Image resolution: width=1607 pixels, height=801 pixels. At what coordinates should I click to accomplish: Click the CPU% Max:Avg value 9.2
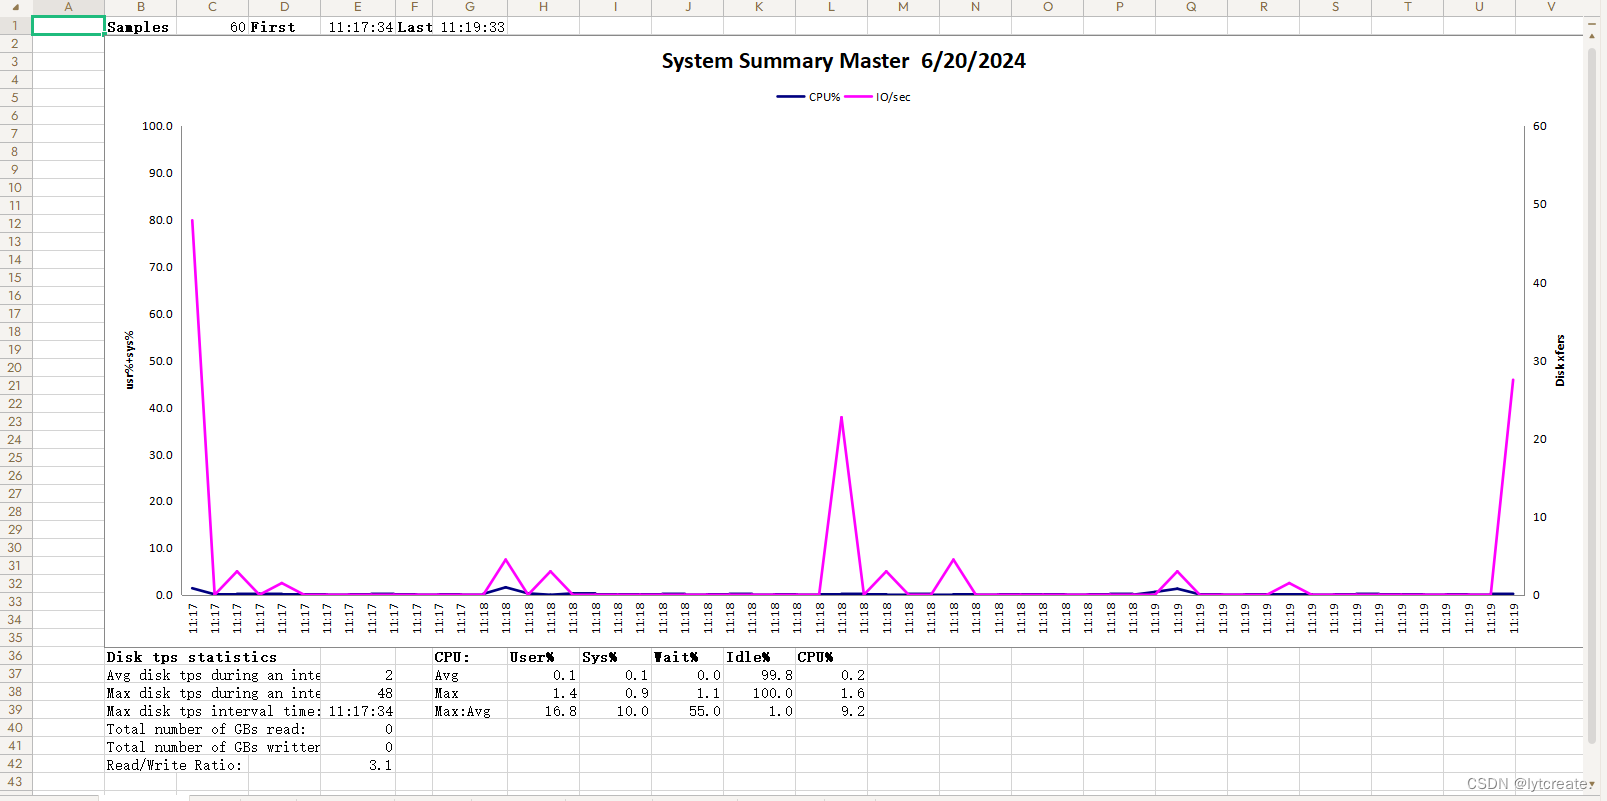point(831,711)
